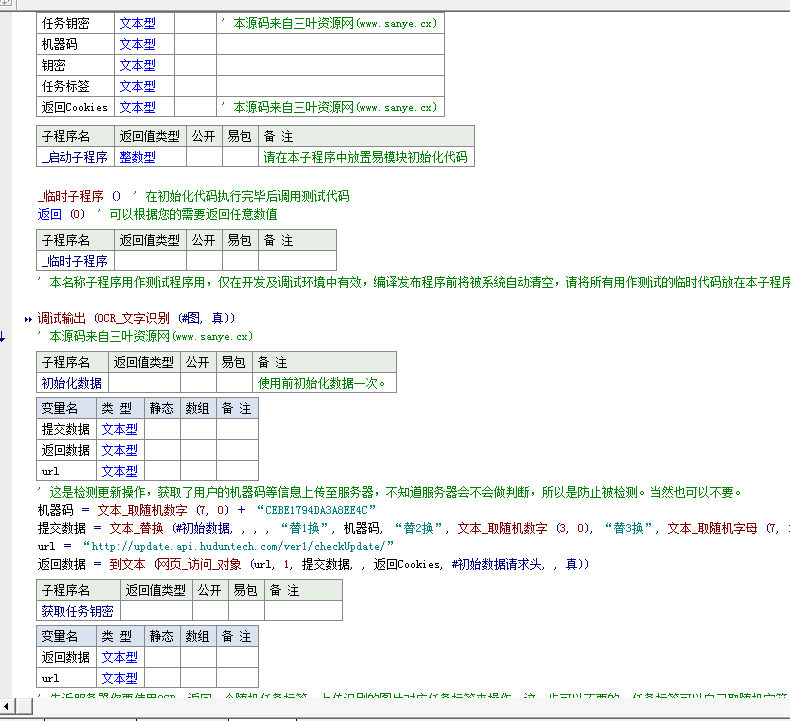The height and width of the screenshot is (721, 790).
Task: Click the OCR_文字识别 function call
Action: [x=133, y=318]
